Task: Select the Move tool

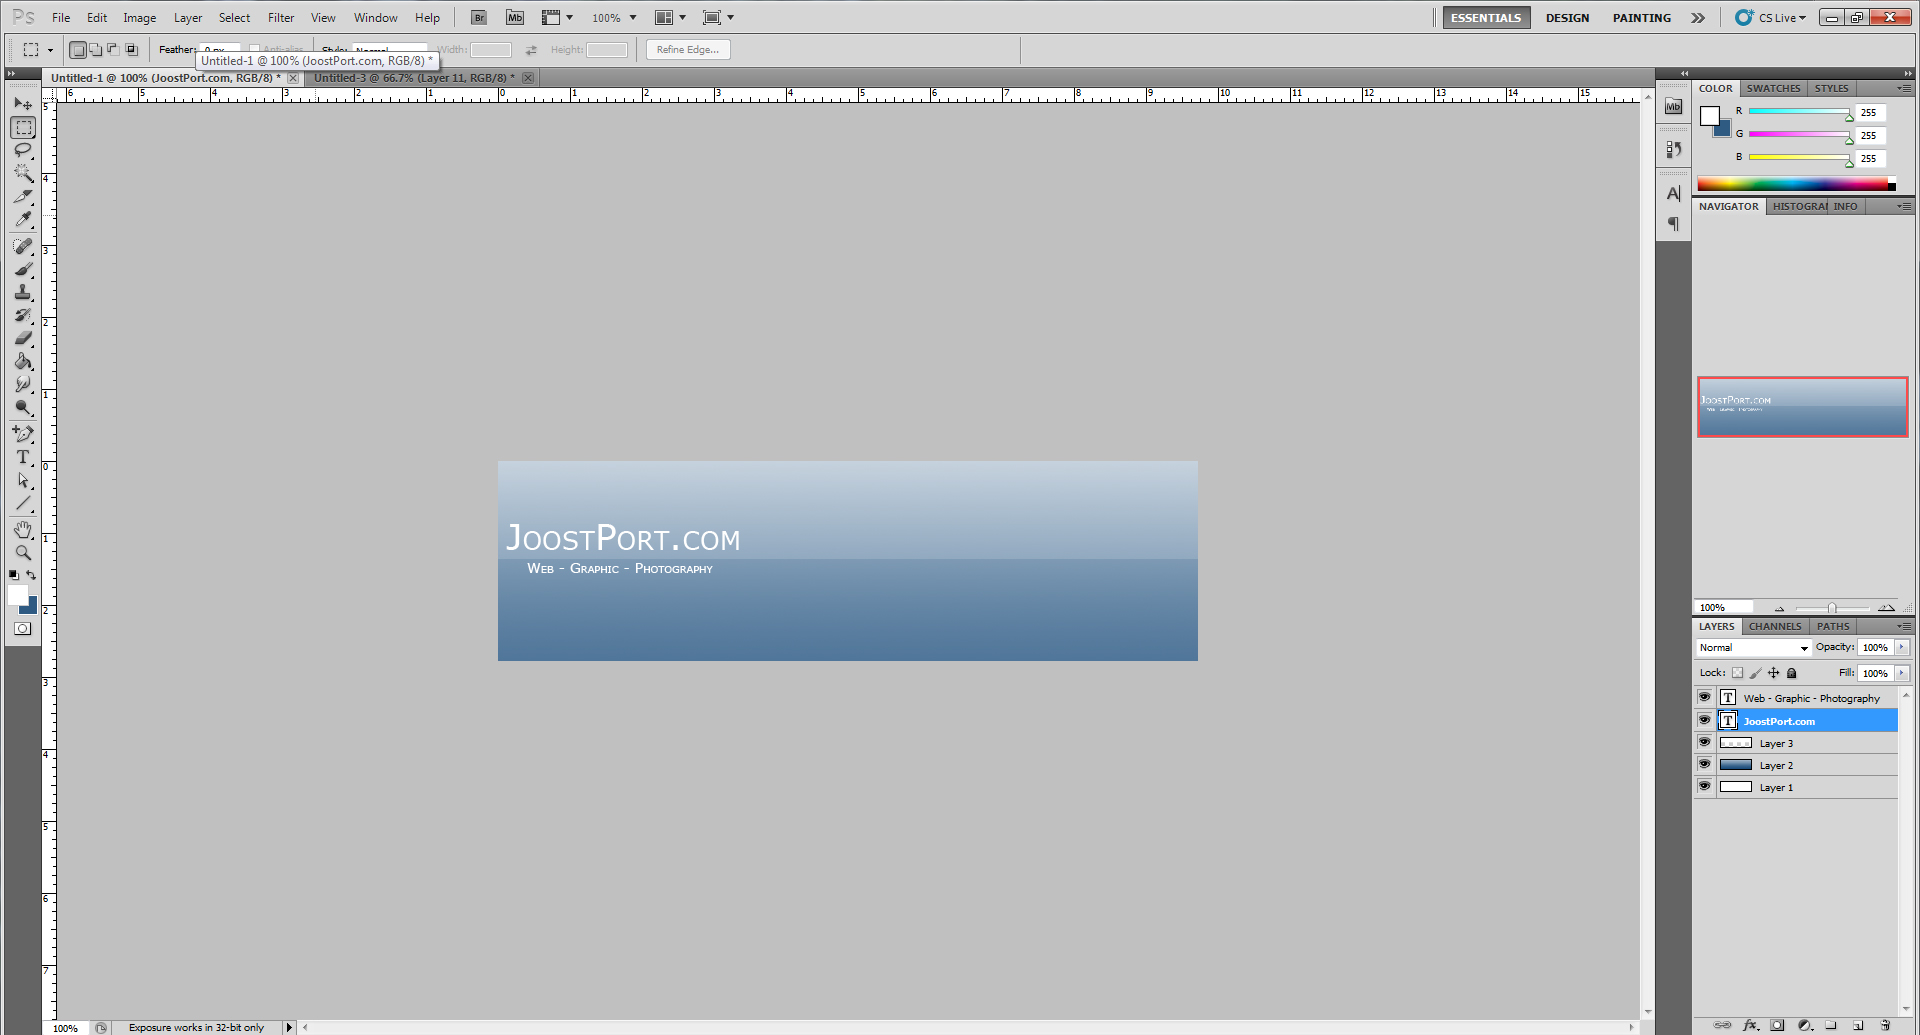Action: click(23, 103)
